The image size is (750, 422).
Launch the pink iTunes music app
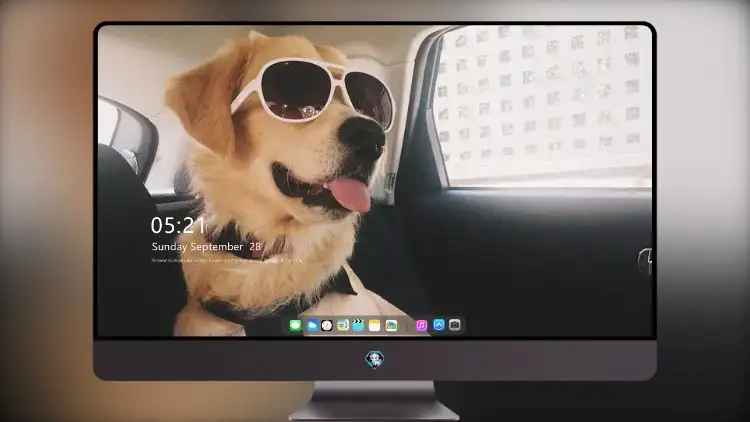coord(421,325)
